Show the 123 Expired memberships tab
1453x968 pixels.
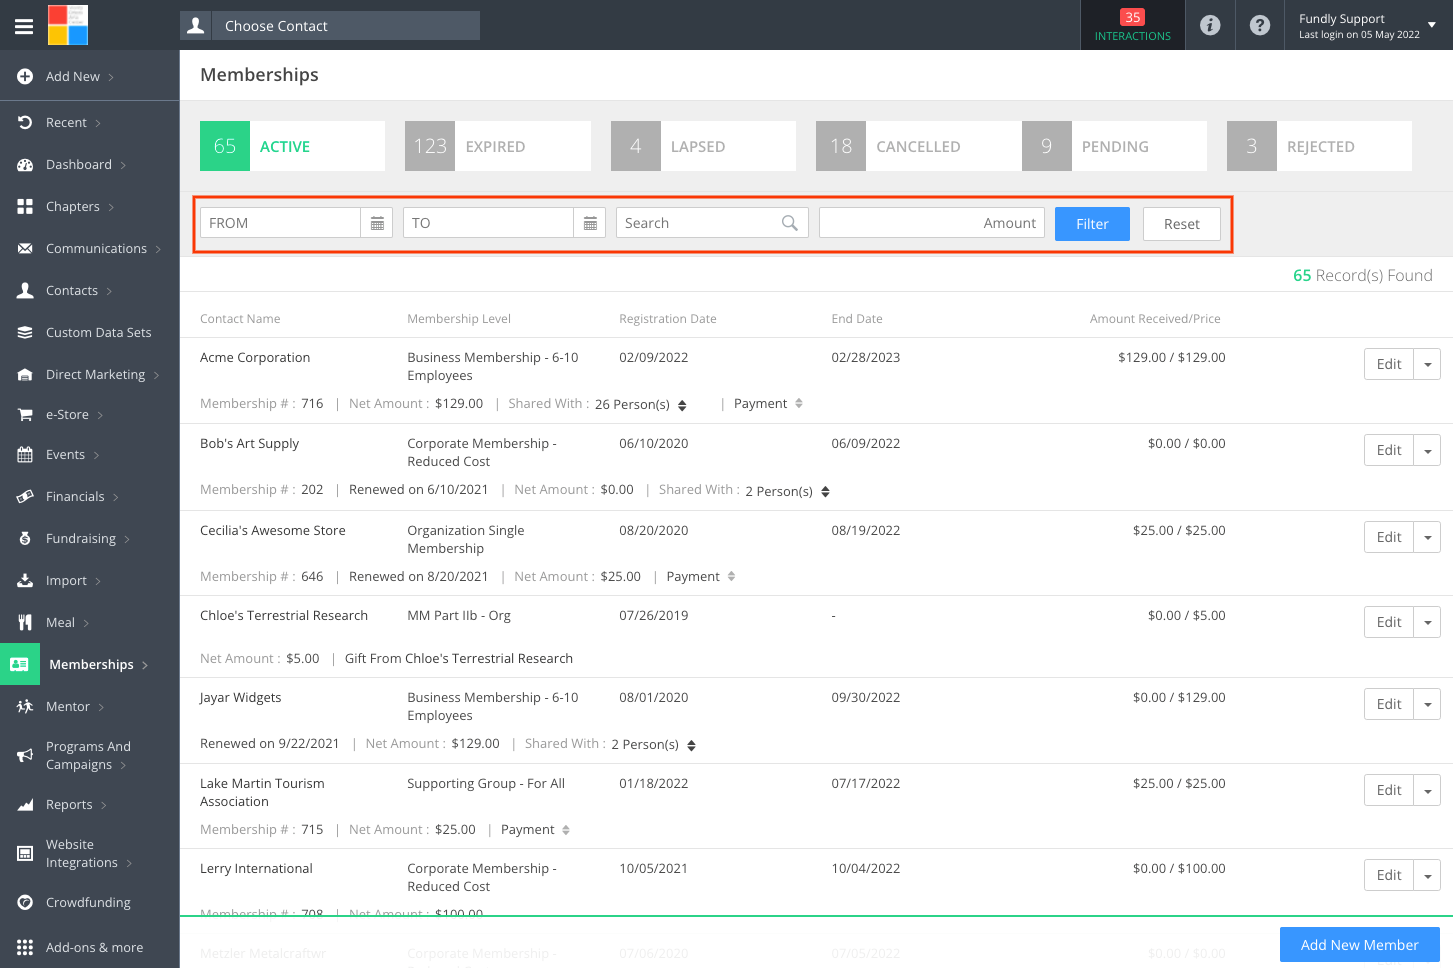498,146
